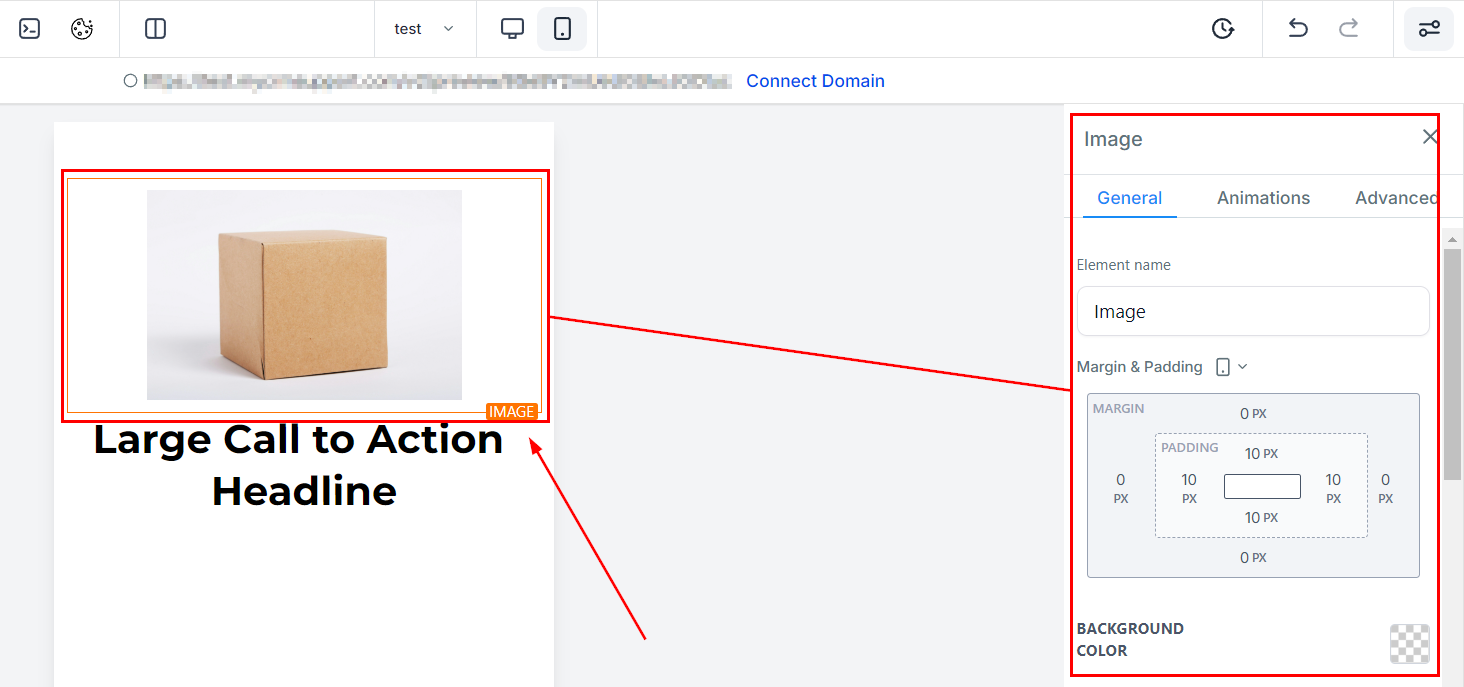Expand the Margin & Padding device dropdown
This screenshot has width=1464, height=687.
tap(1232, 367)
